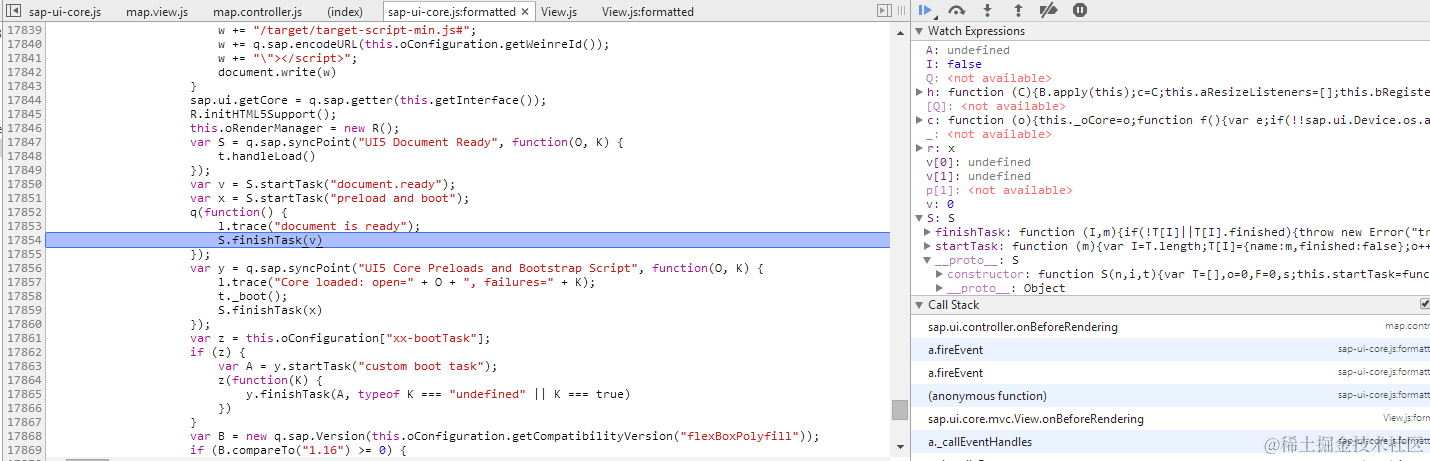1430x461 pixels.
Task: Click the highlighted line S.finishTask(v)
Action: (468, 240)
